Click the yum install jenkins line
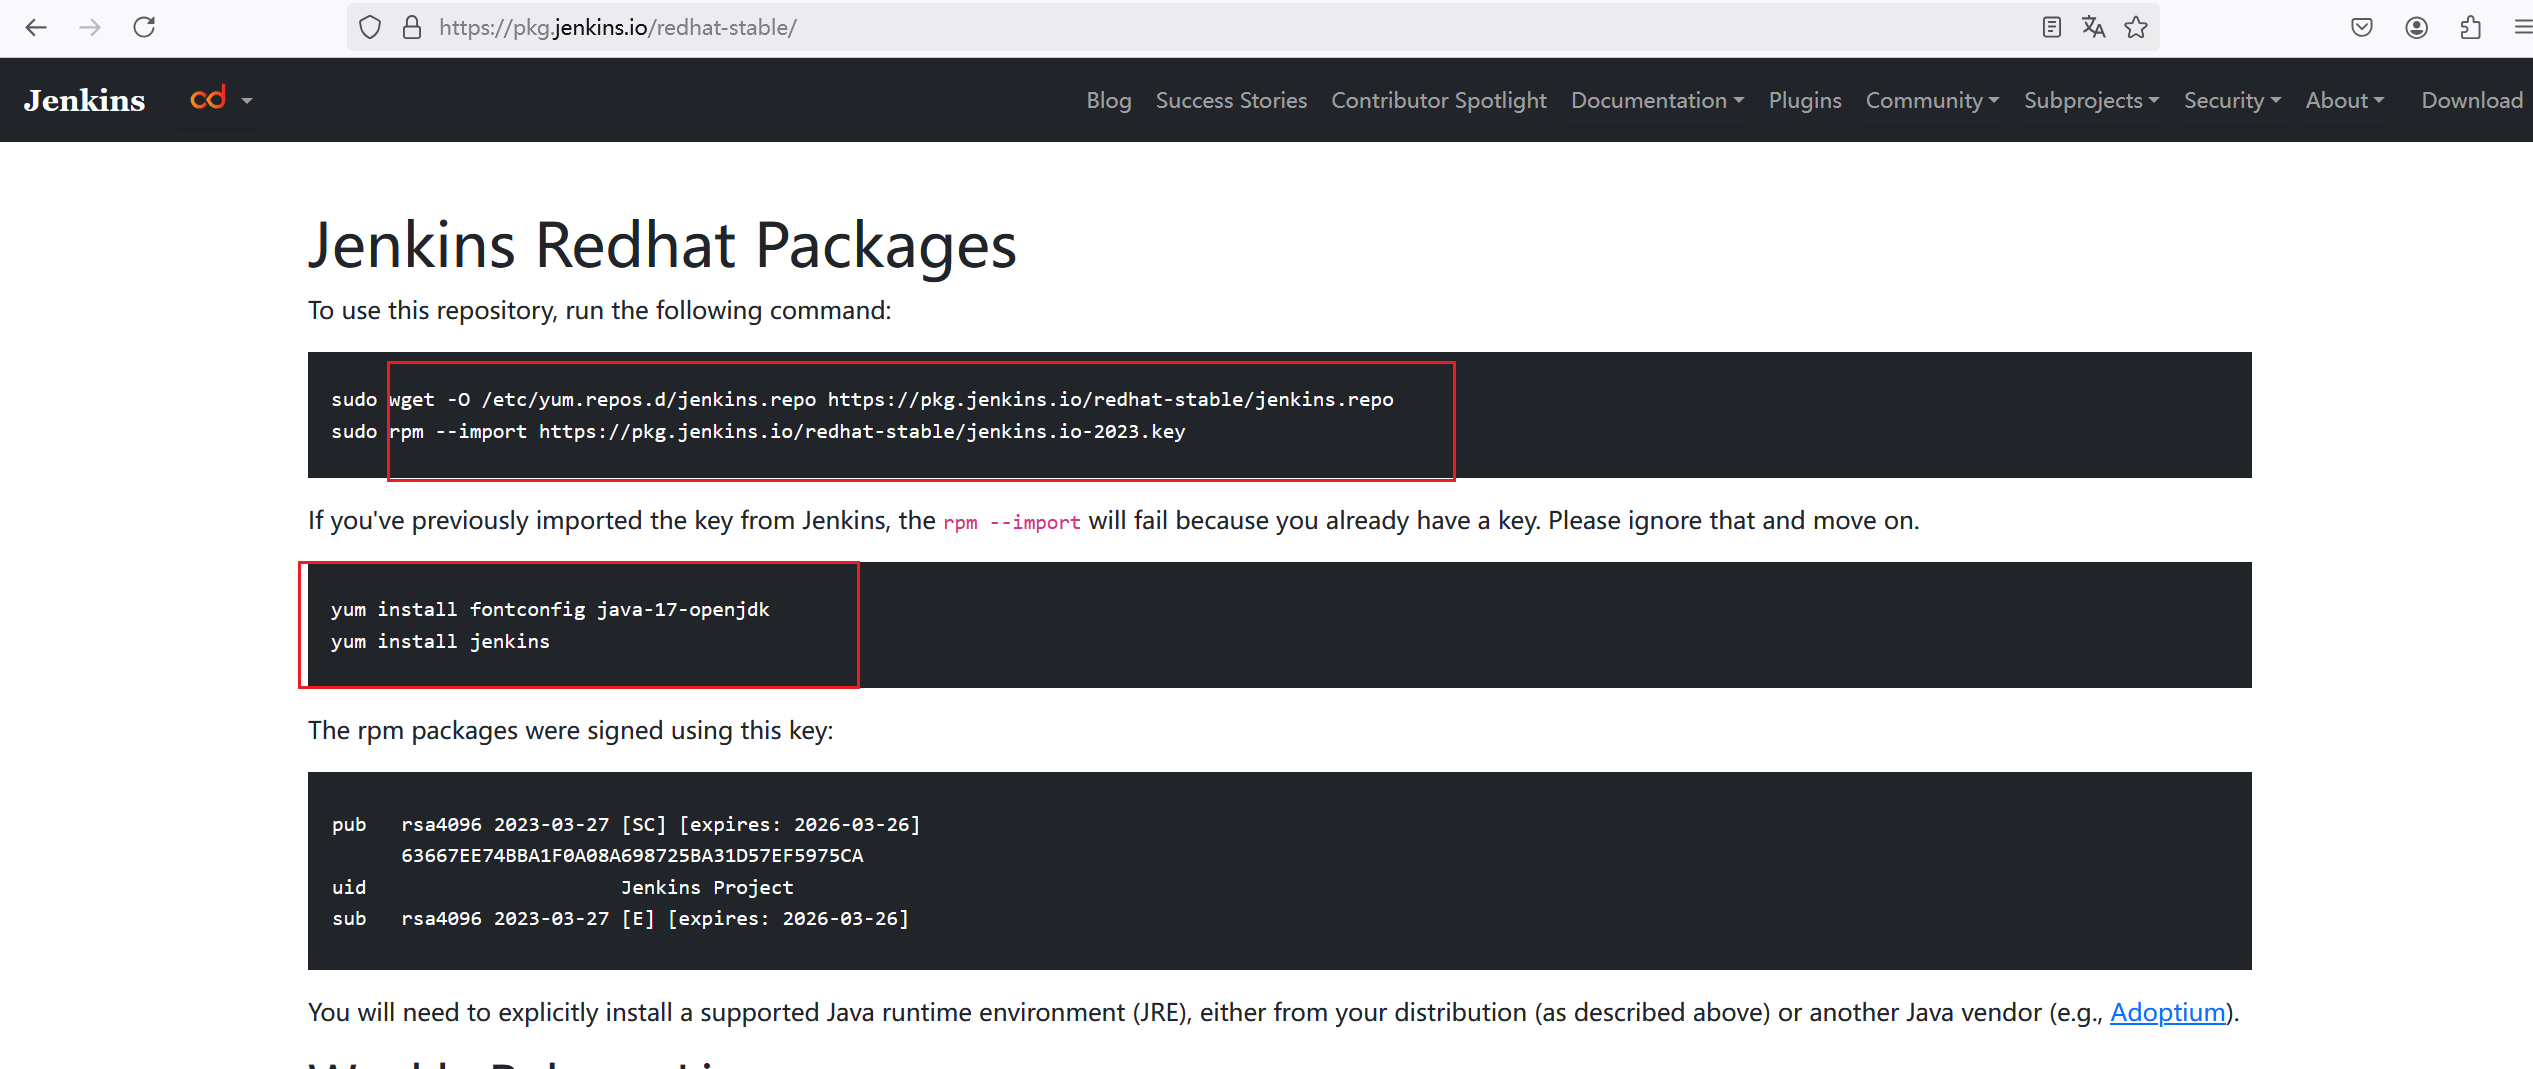Viewport: 2533px width, 1069px height. pyautogui.click(x=440, y=641)
